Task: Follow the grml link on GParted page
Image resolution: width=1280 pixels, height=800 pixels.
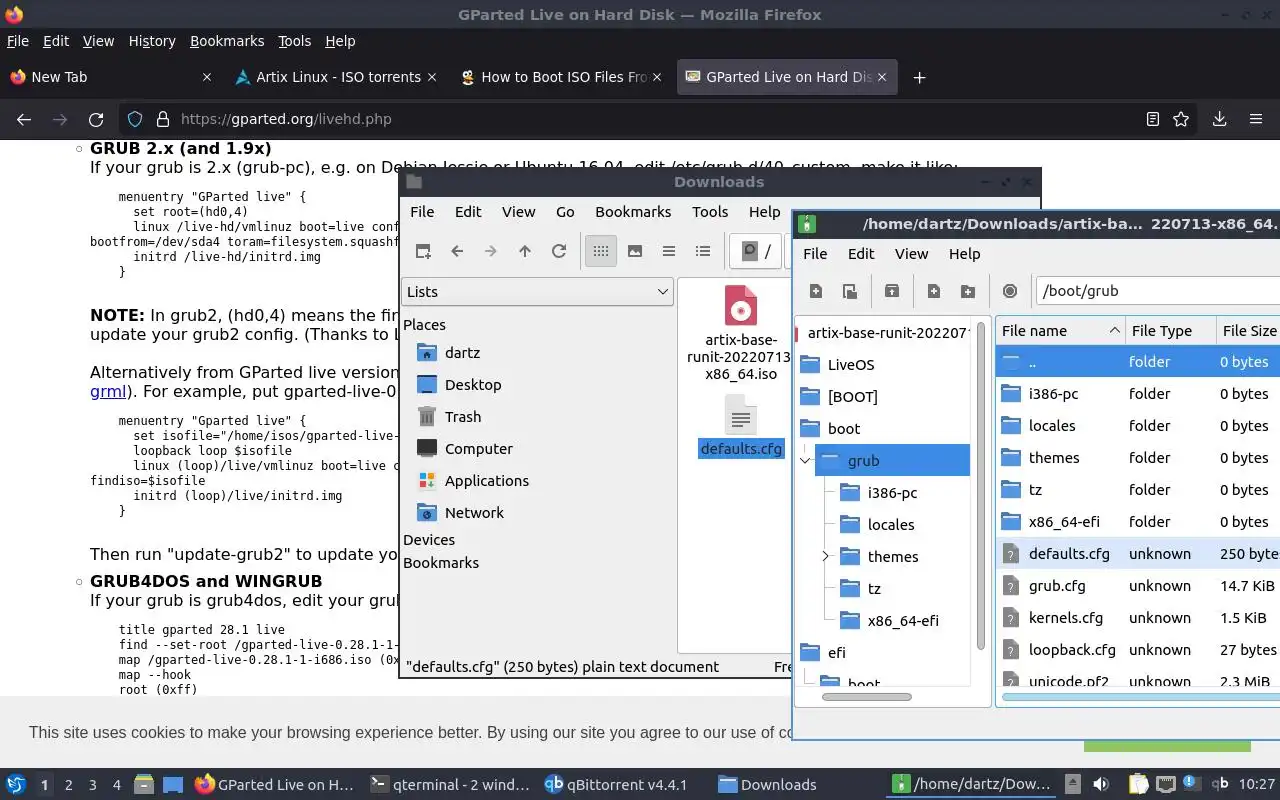Action: point(108,391)
